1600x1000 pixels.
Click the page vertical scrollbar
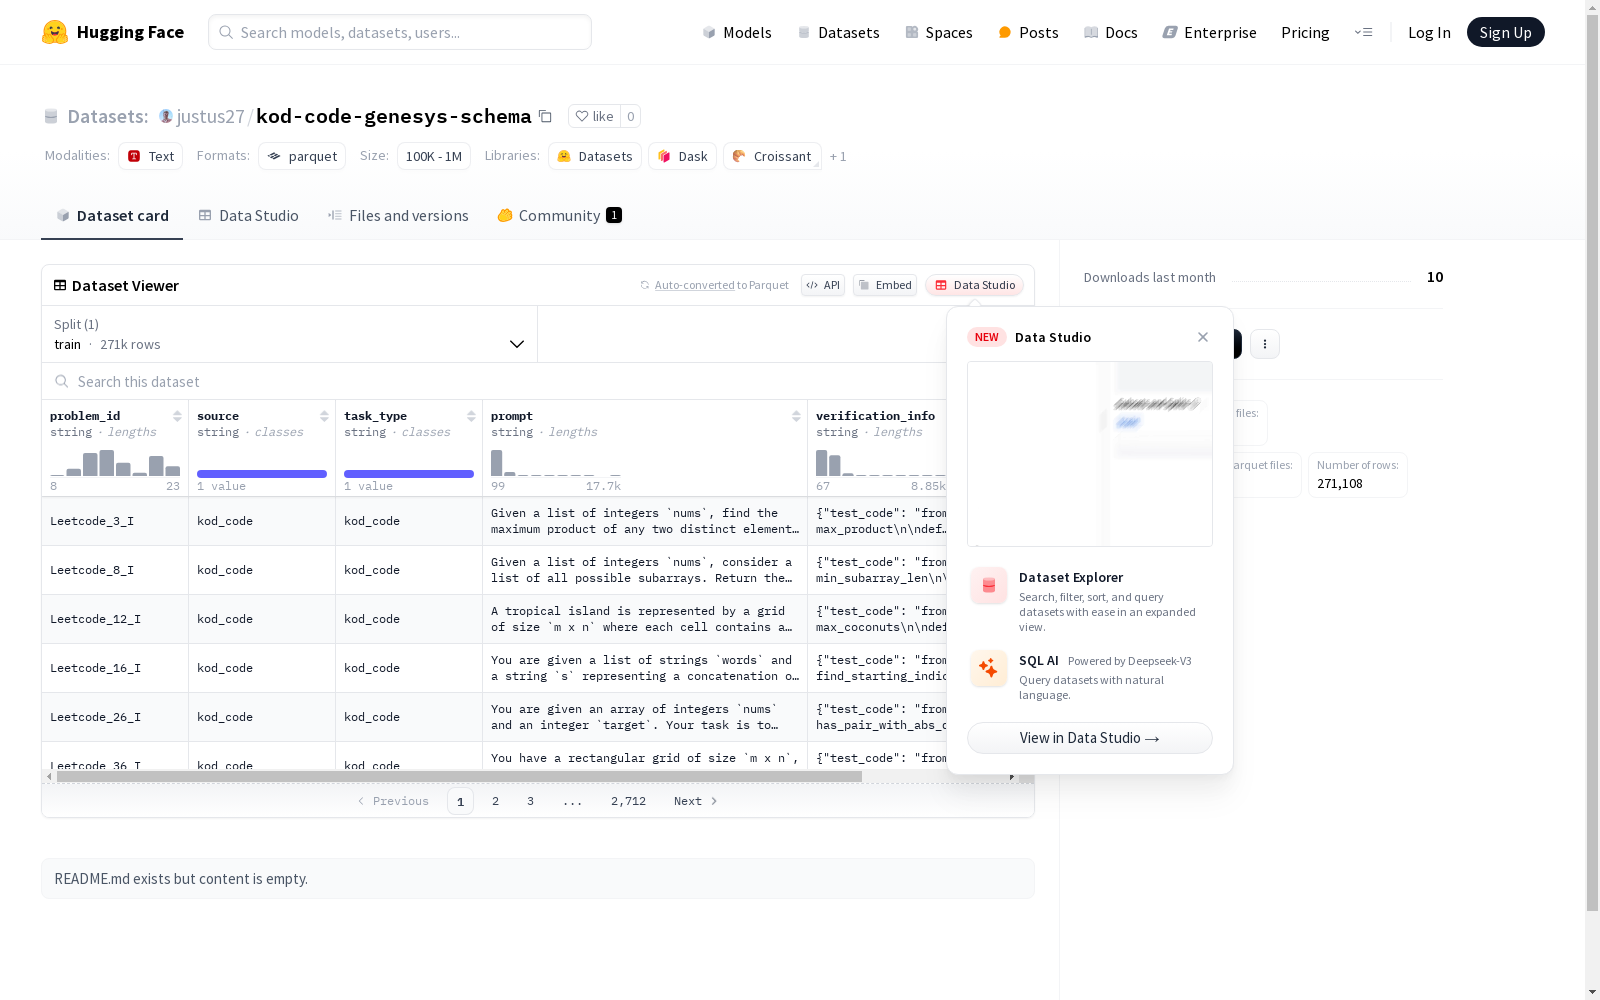[x=1593, y=462]
